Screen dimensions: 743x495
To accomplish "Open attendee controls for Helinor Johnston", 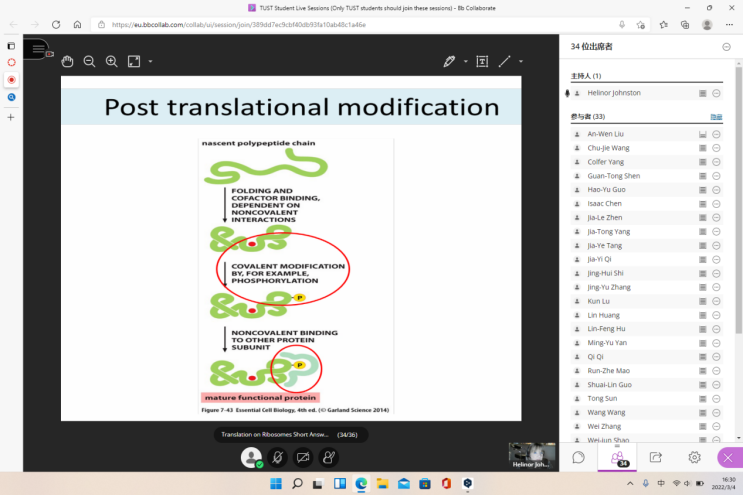I will [716, 93].
